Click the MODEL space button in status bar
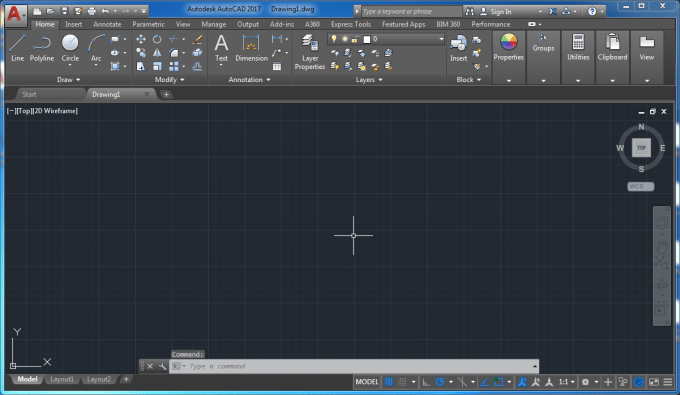Image resolution: width=680 pixels, height=395 pixels. tap(366, 382)
